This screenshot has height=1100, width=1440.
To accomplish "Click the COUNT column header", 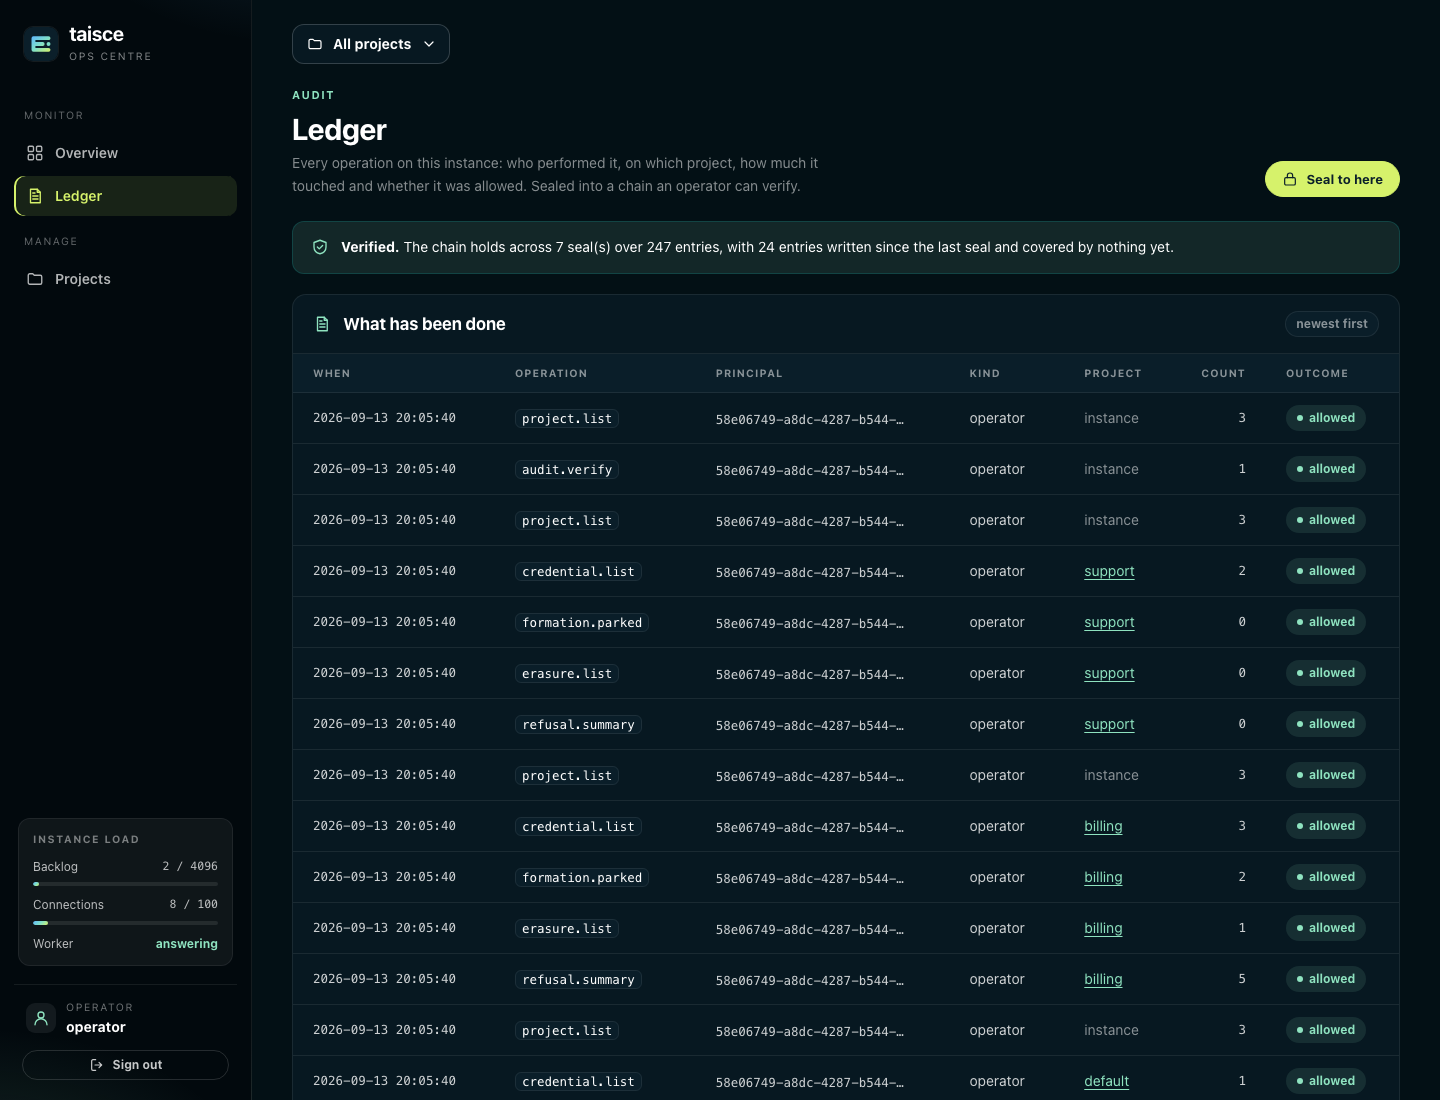I will 1223,374.
